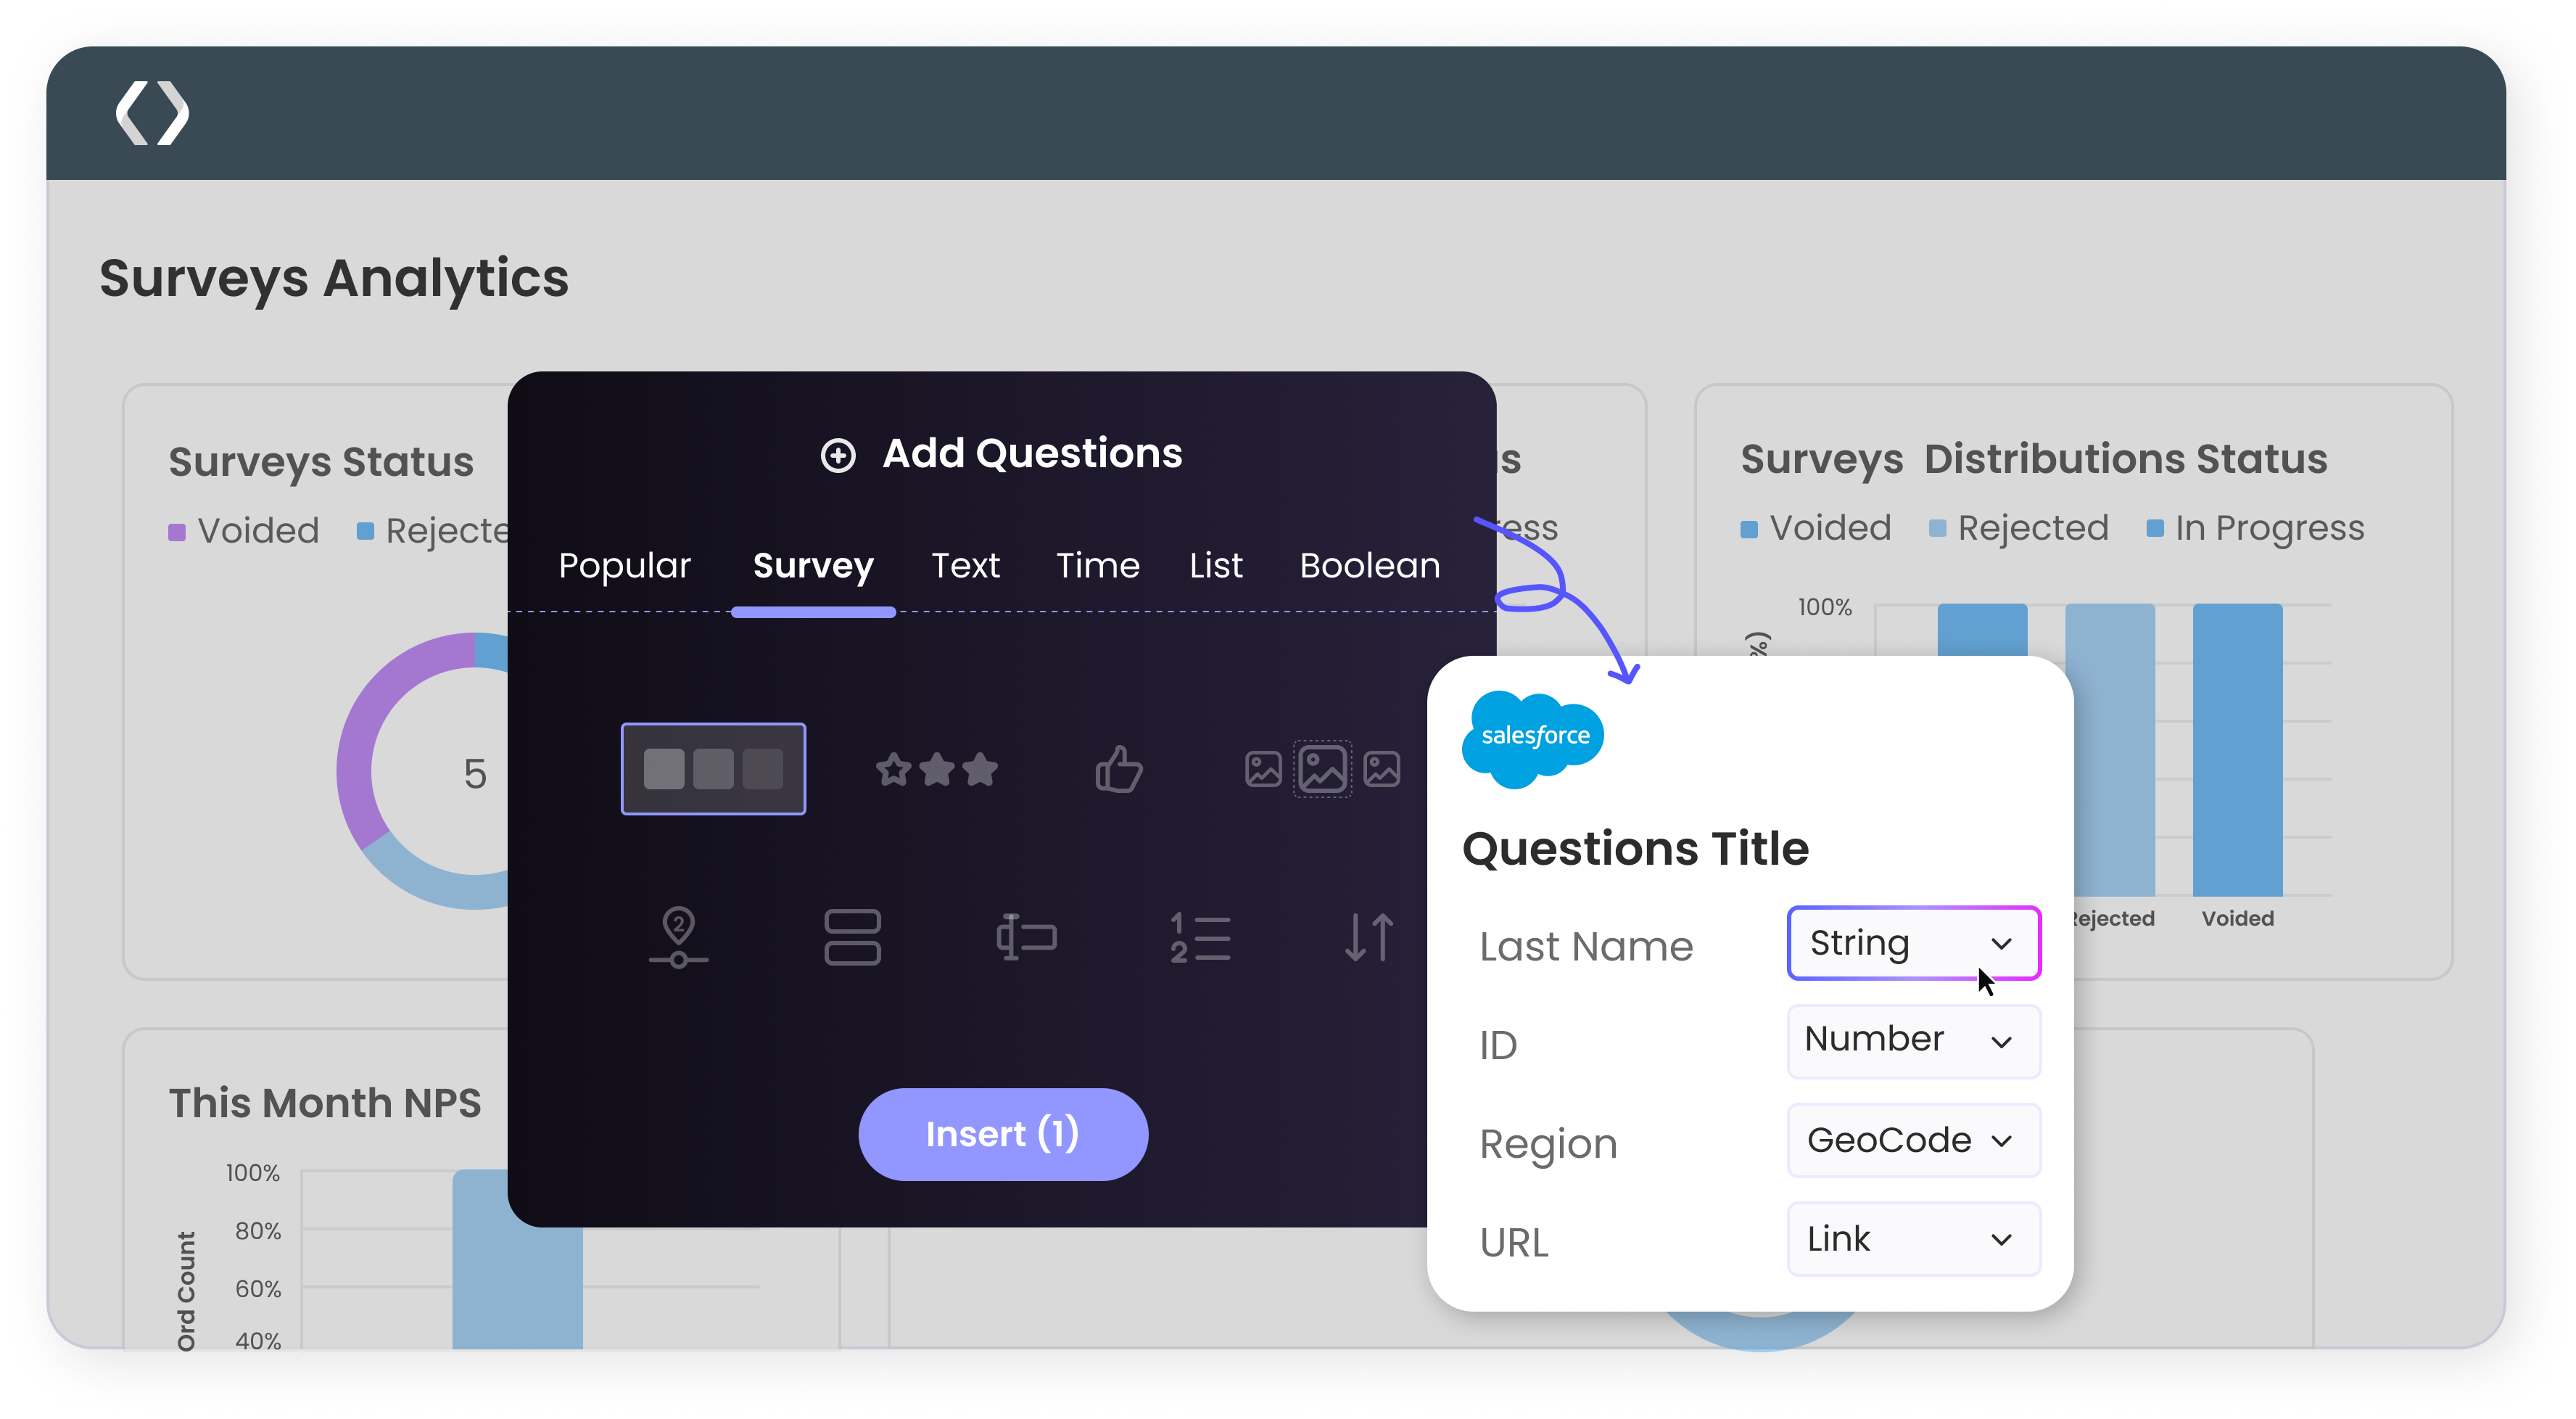The height and width of the screenshot is (1419, 2576).
Task: Deselect the highlighted three-box scale option
Action: [713, 769]
